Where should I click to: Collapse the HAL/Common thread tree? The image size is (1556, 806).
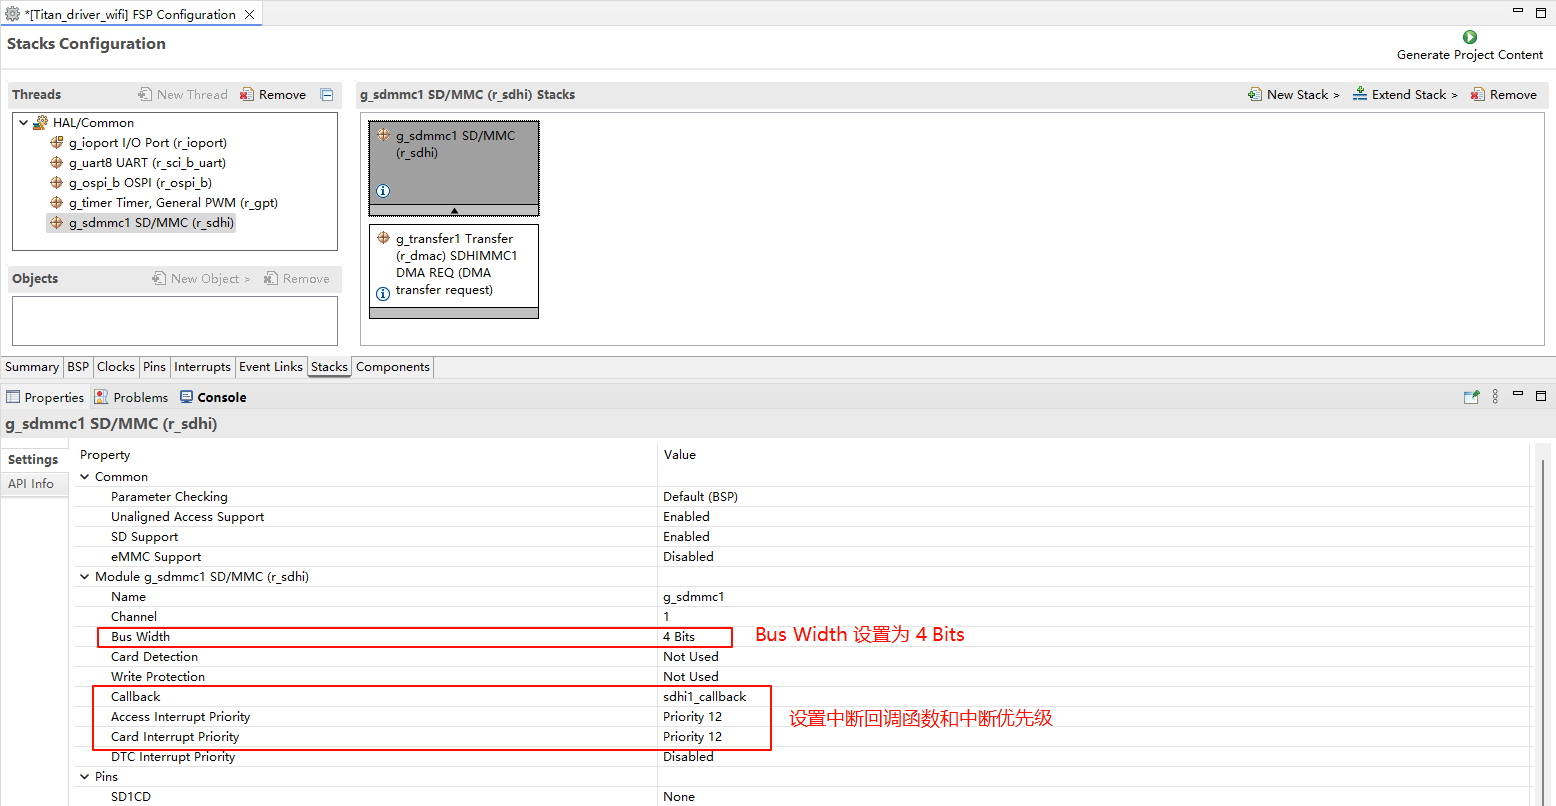click(x=24, y=123)
